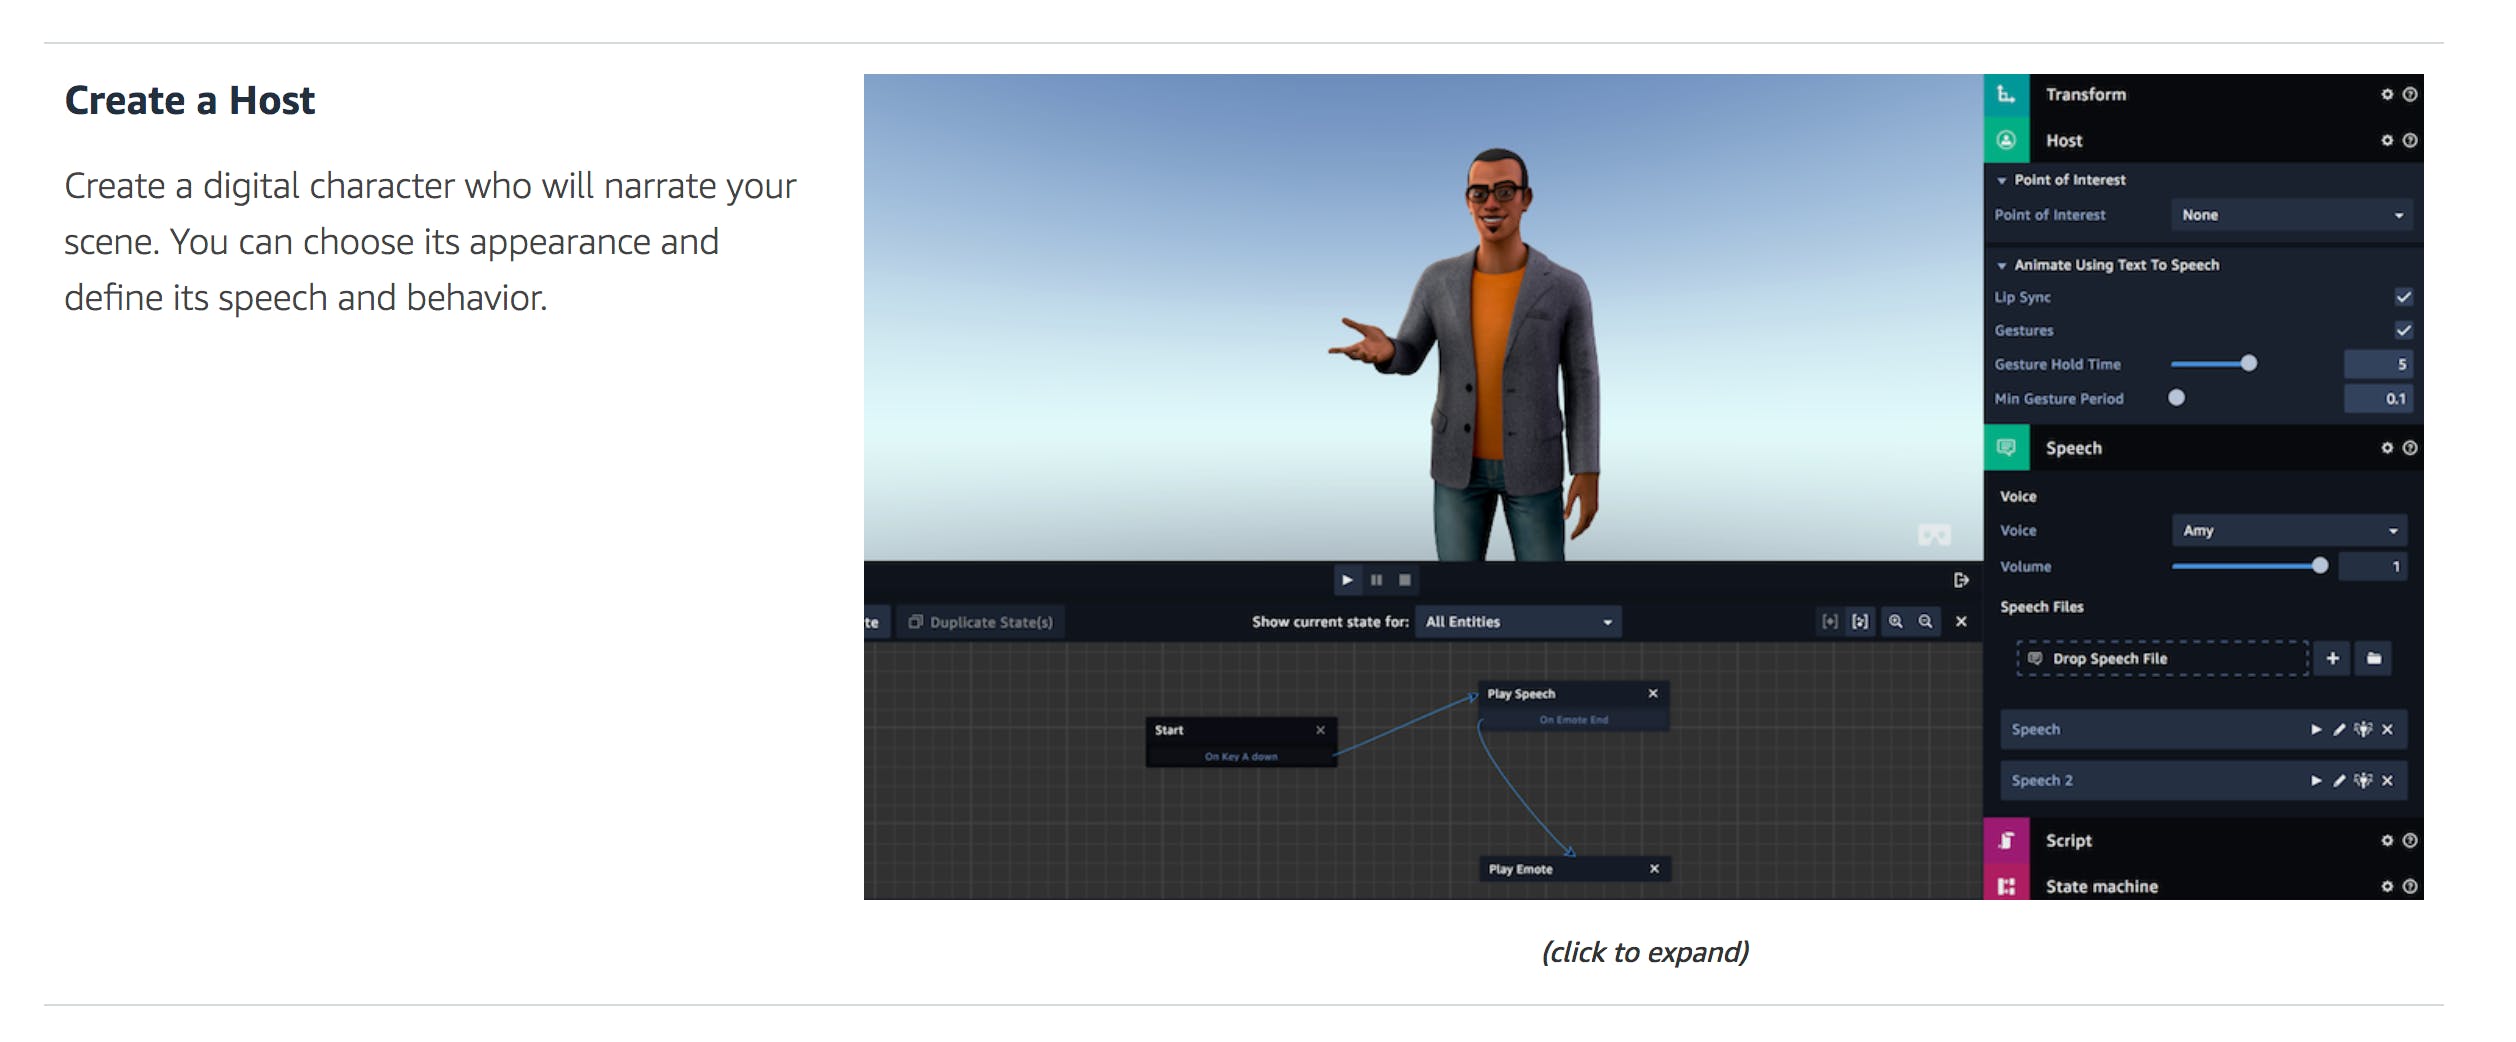Click the Min Gesture Period value field
This screenshot has height=1042, width=2516.
(2378, 398)
